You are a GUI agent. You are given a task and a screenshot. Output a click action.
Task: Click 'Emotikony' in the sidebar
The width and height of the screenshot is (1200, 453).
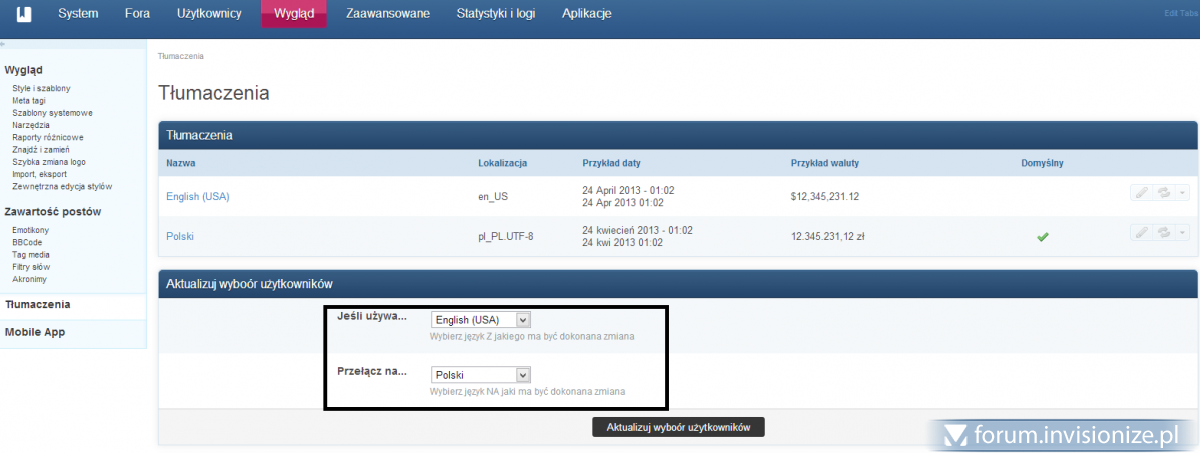pos(31,230)
